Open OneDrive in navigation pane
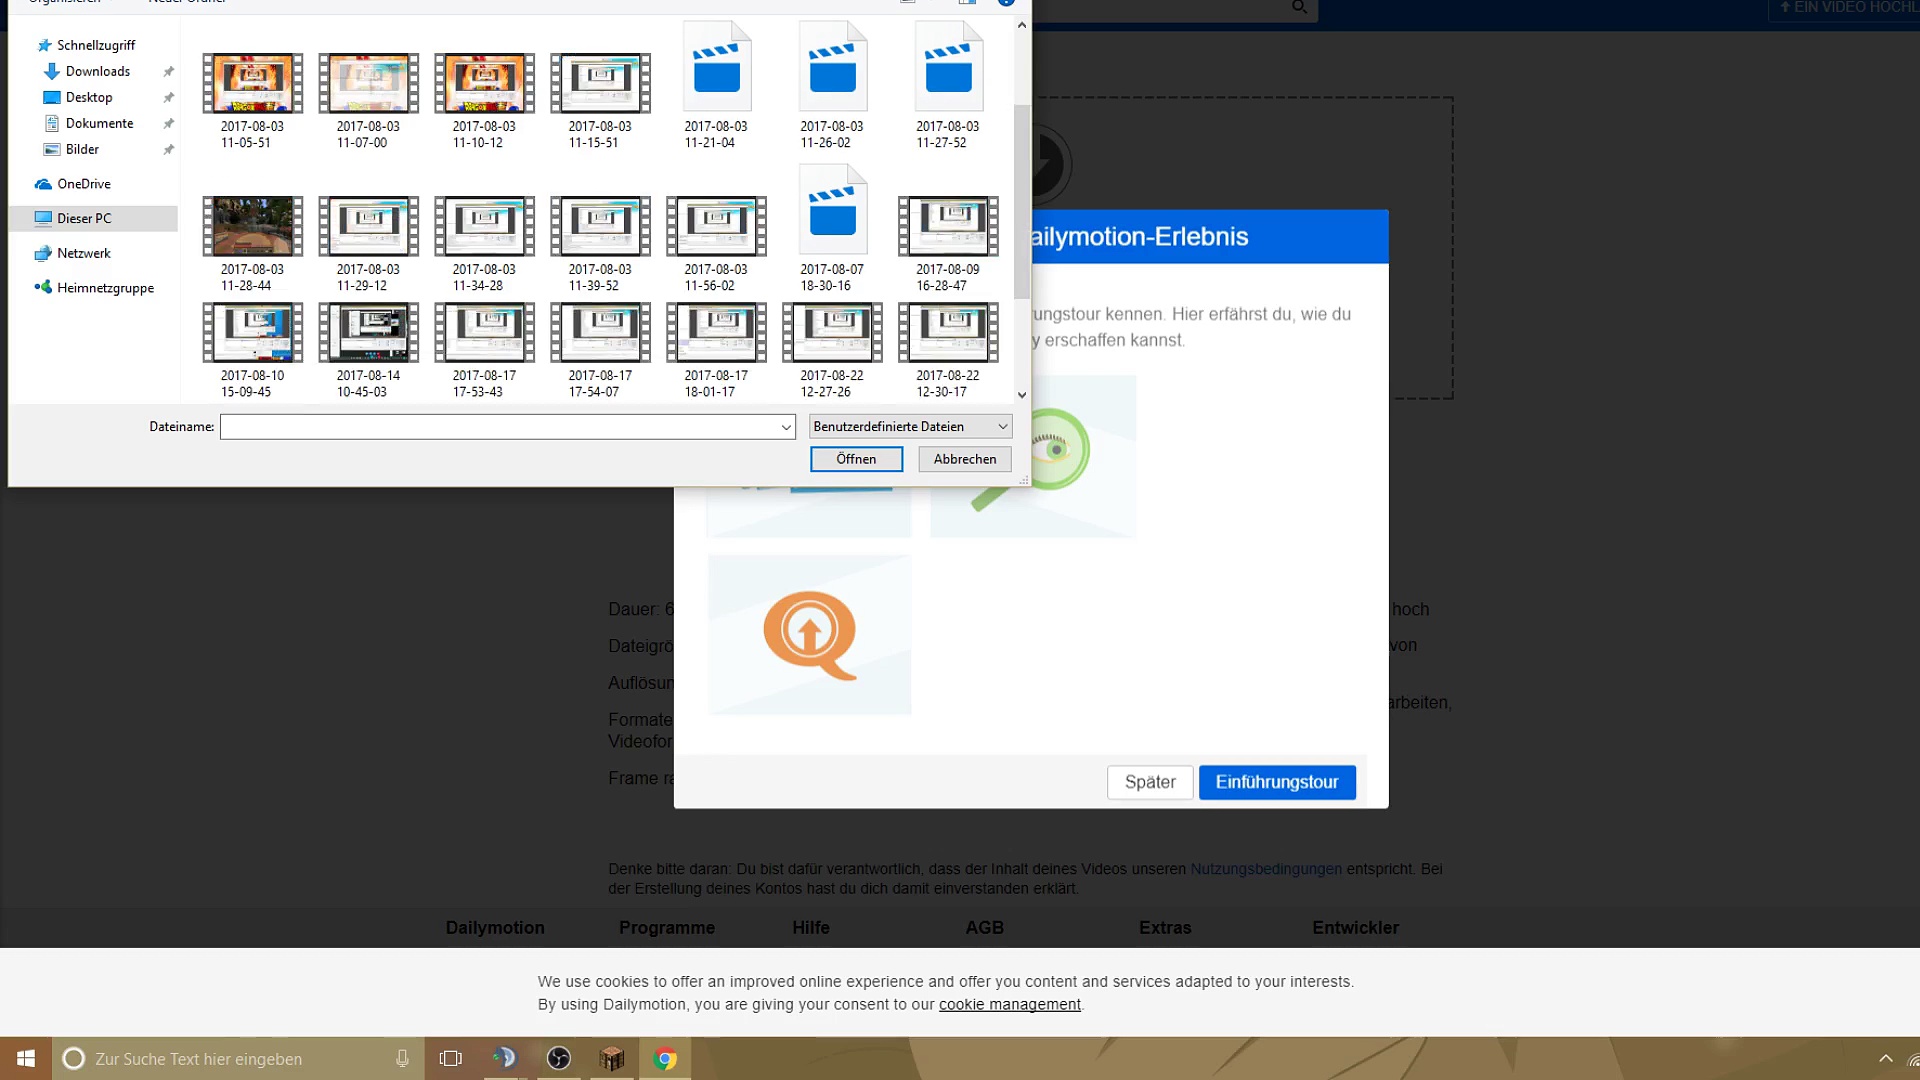This screenshot has width=1920, height=1080. click(x=84, y=184)
